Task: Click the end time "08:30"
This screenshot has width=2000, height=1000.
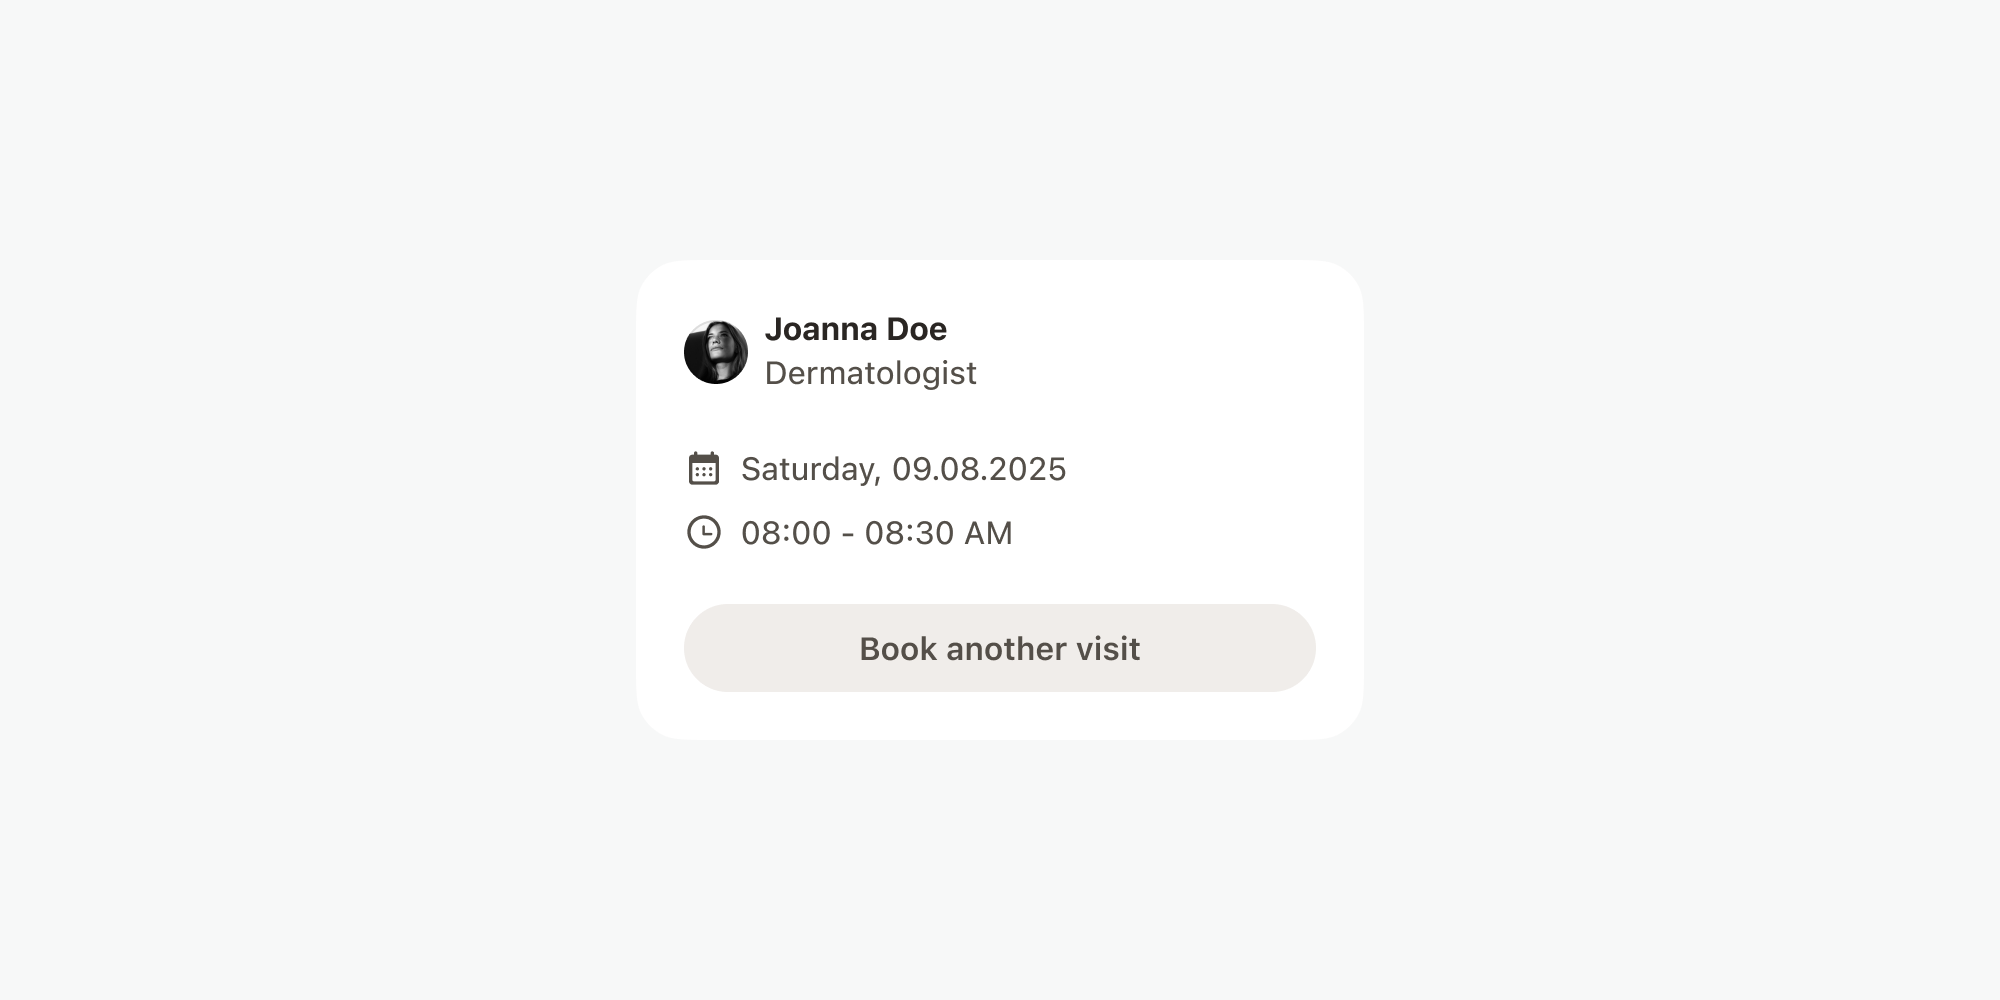Action: pos(909,533)
